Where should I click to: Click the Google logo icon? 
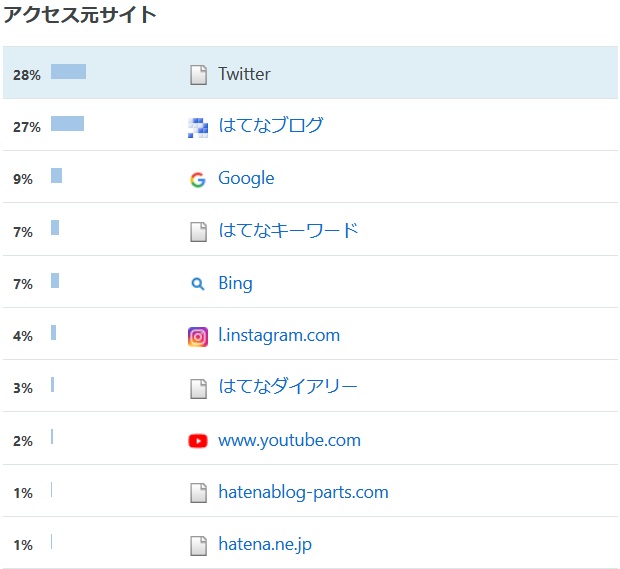pos(198,180)
